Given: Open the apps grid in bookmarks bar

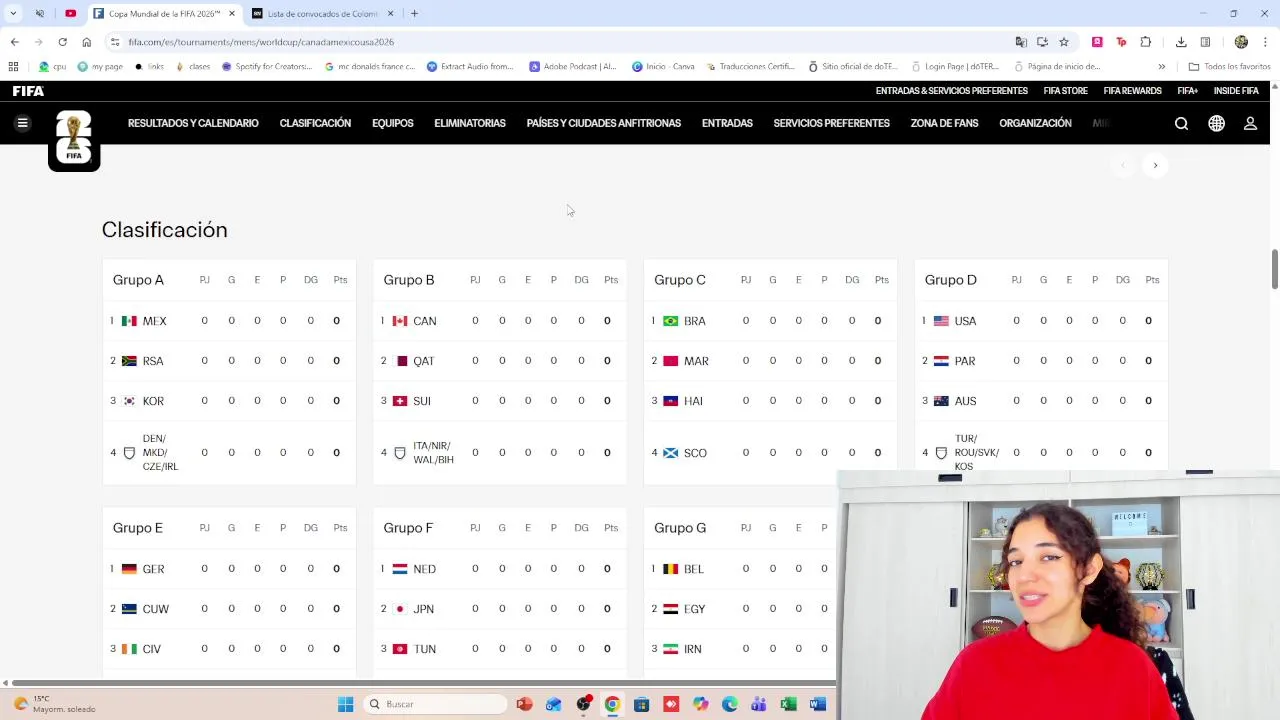Looking at the screenshot, I should pos(13,67).
